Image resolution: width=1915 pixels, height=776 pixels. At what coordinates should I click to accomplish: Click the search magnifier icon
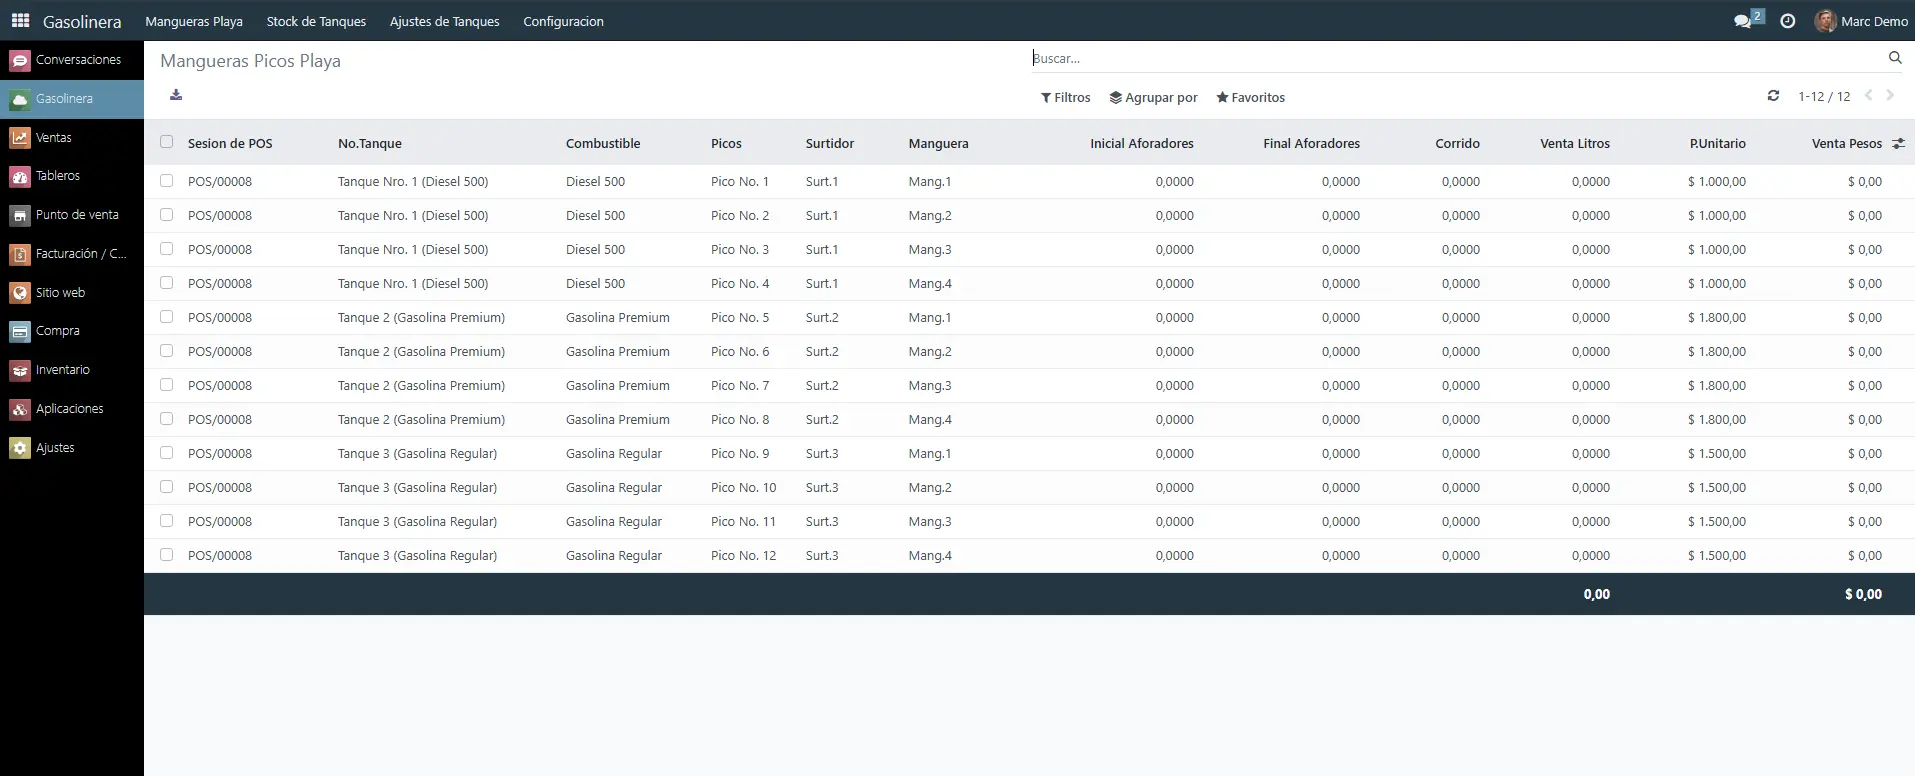tap(1895, 58)
